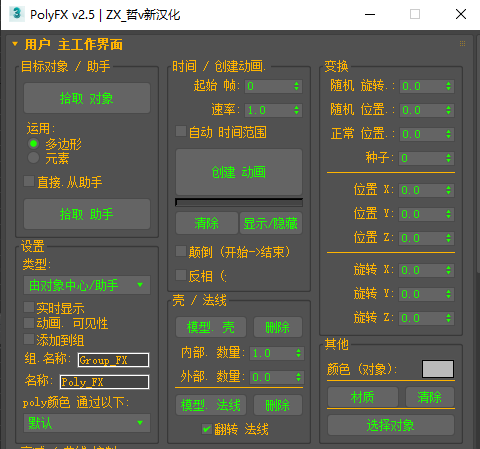Toggle the 反相 checkbox
Viewport: 480px width, 449px height.
181,275
